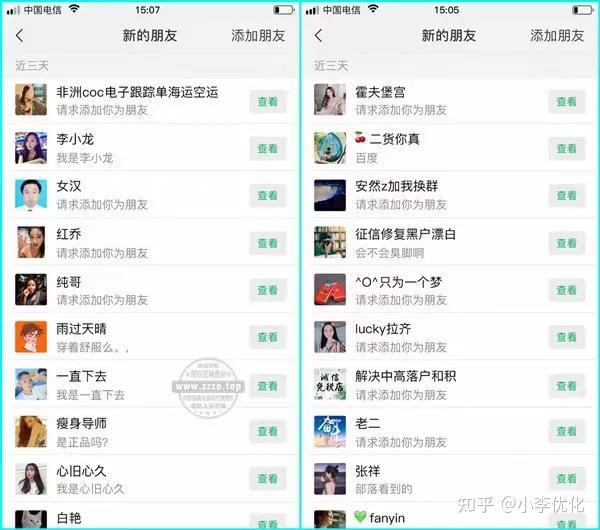Open 女汉's profile avatar

pyautogui.click(x=31, y=195)
